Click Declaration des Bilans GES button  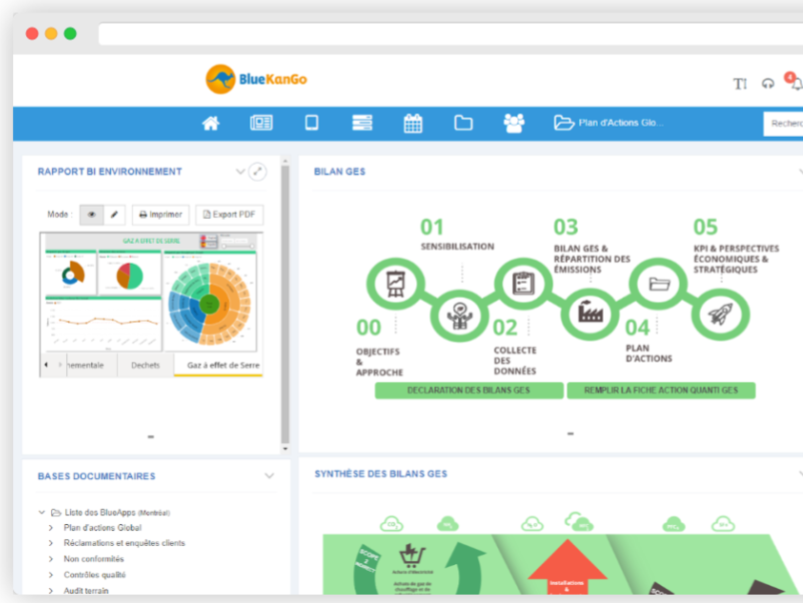(469, 390)
